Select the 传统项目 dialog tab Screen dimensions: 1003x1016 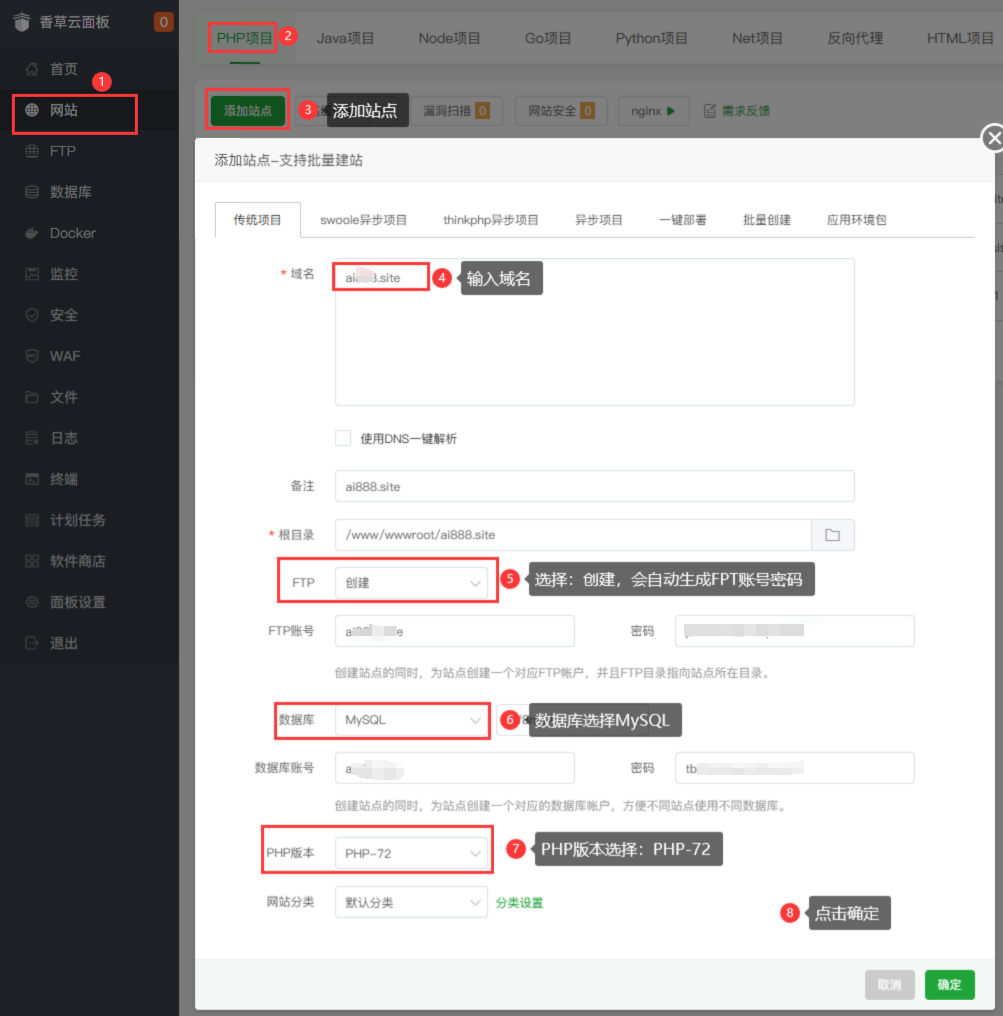[x=257, y=220]
